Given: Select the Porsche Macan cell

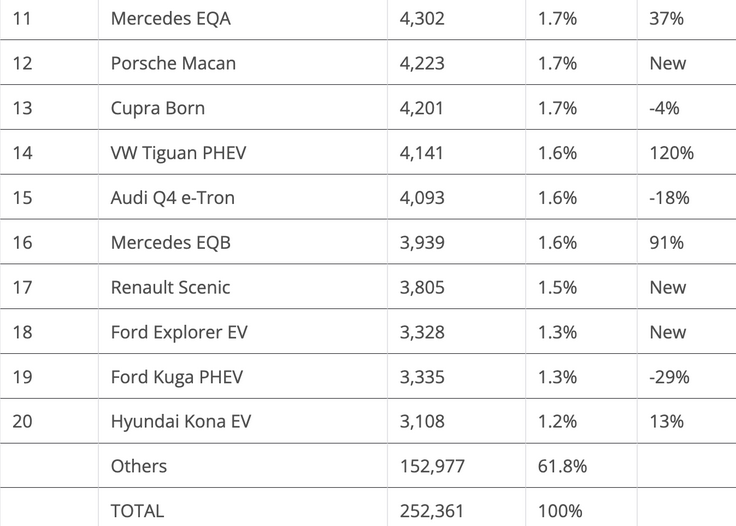Looking at the screenshot, I should [173, 63].
